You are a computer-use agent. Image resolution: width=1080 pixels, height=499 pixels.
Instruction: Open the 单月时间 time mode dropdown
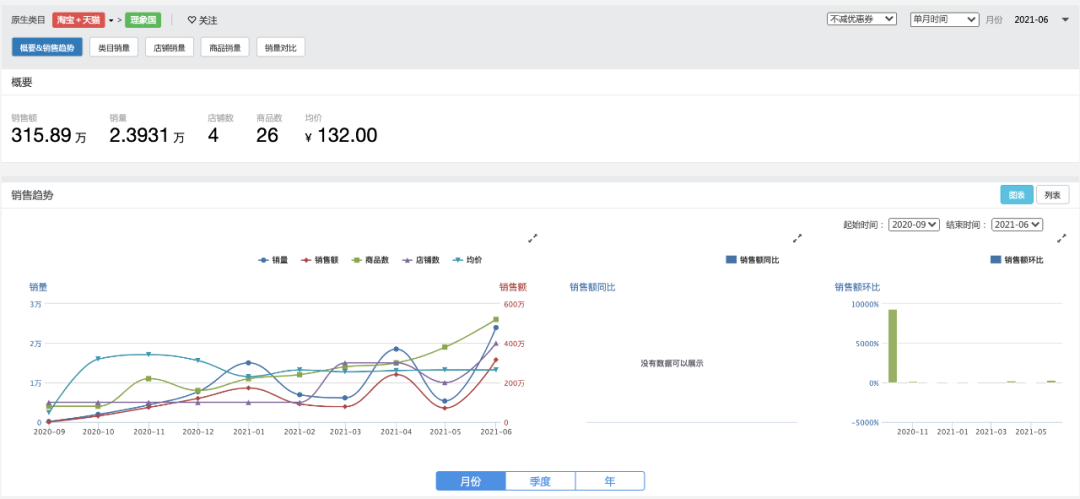[944, 19]
